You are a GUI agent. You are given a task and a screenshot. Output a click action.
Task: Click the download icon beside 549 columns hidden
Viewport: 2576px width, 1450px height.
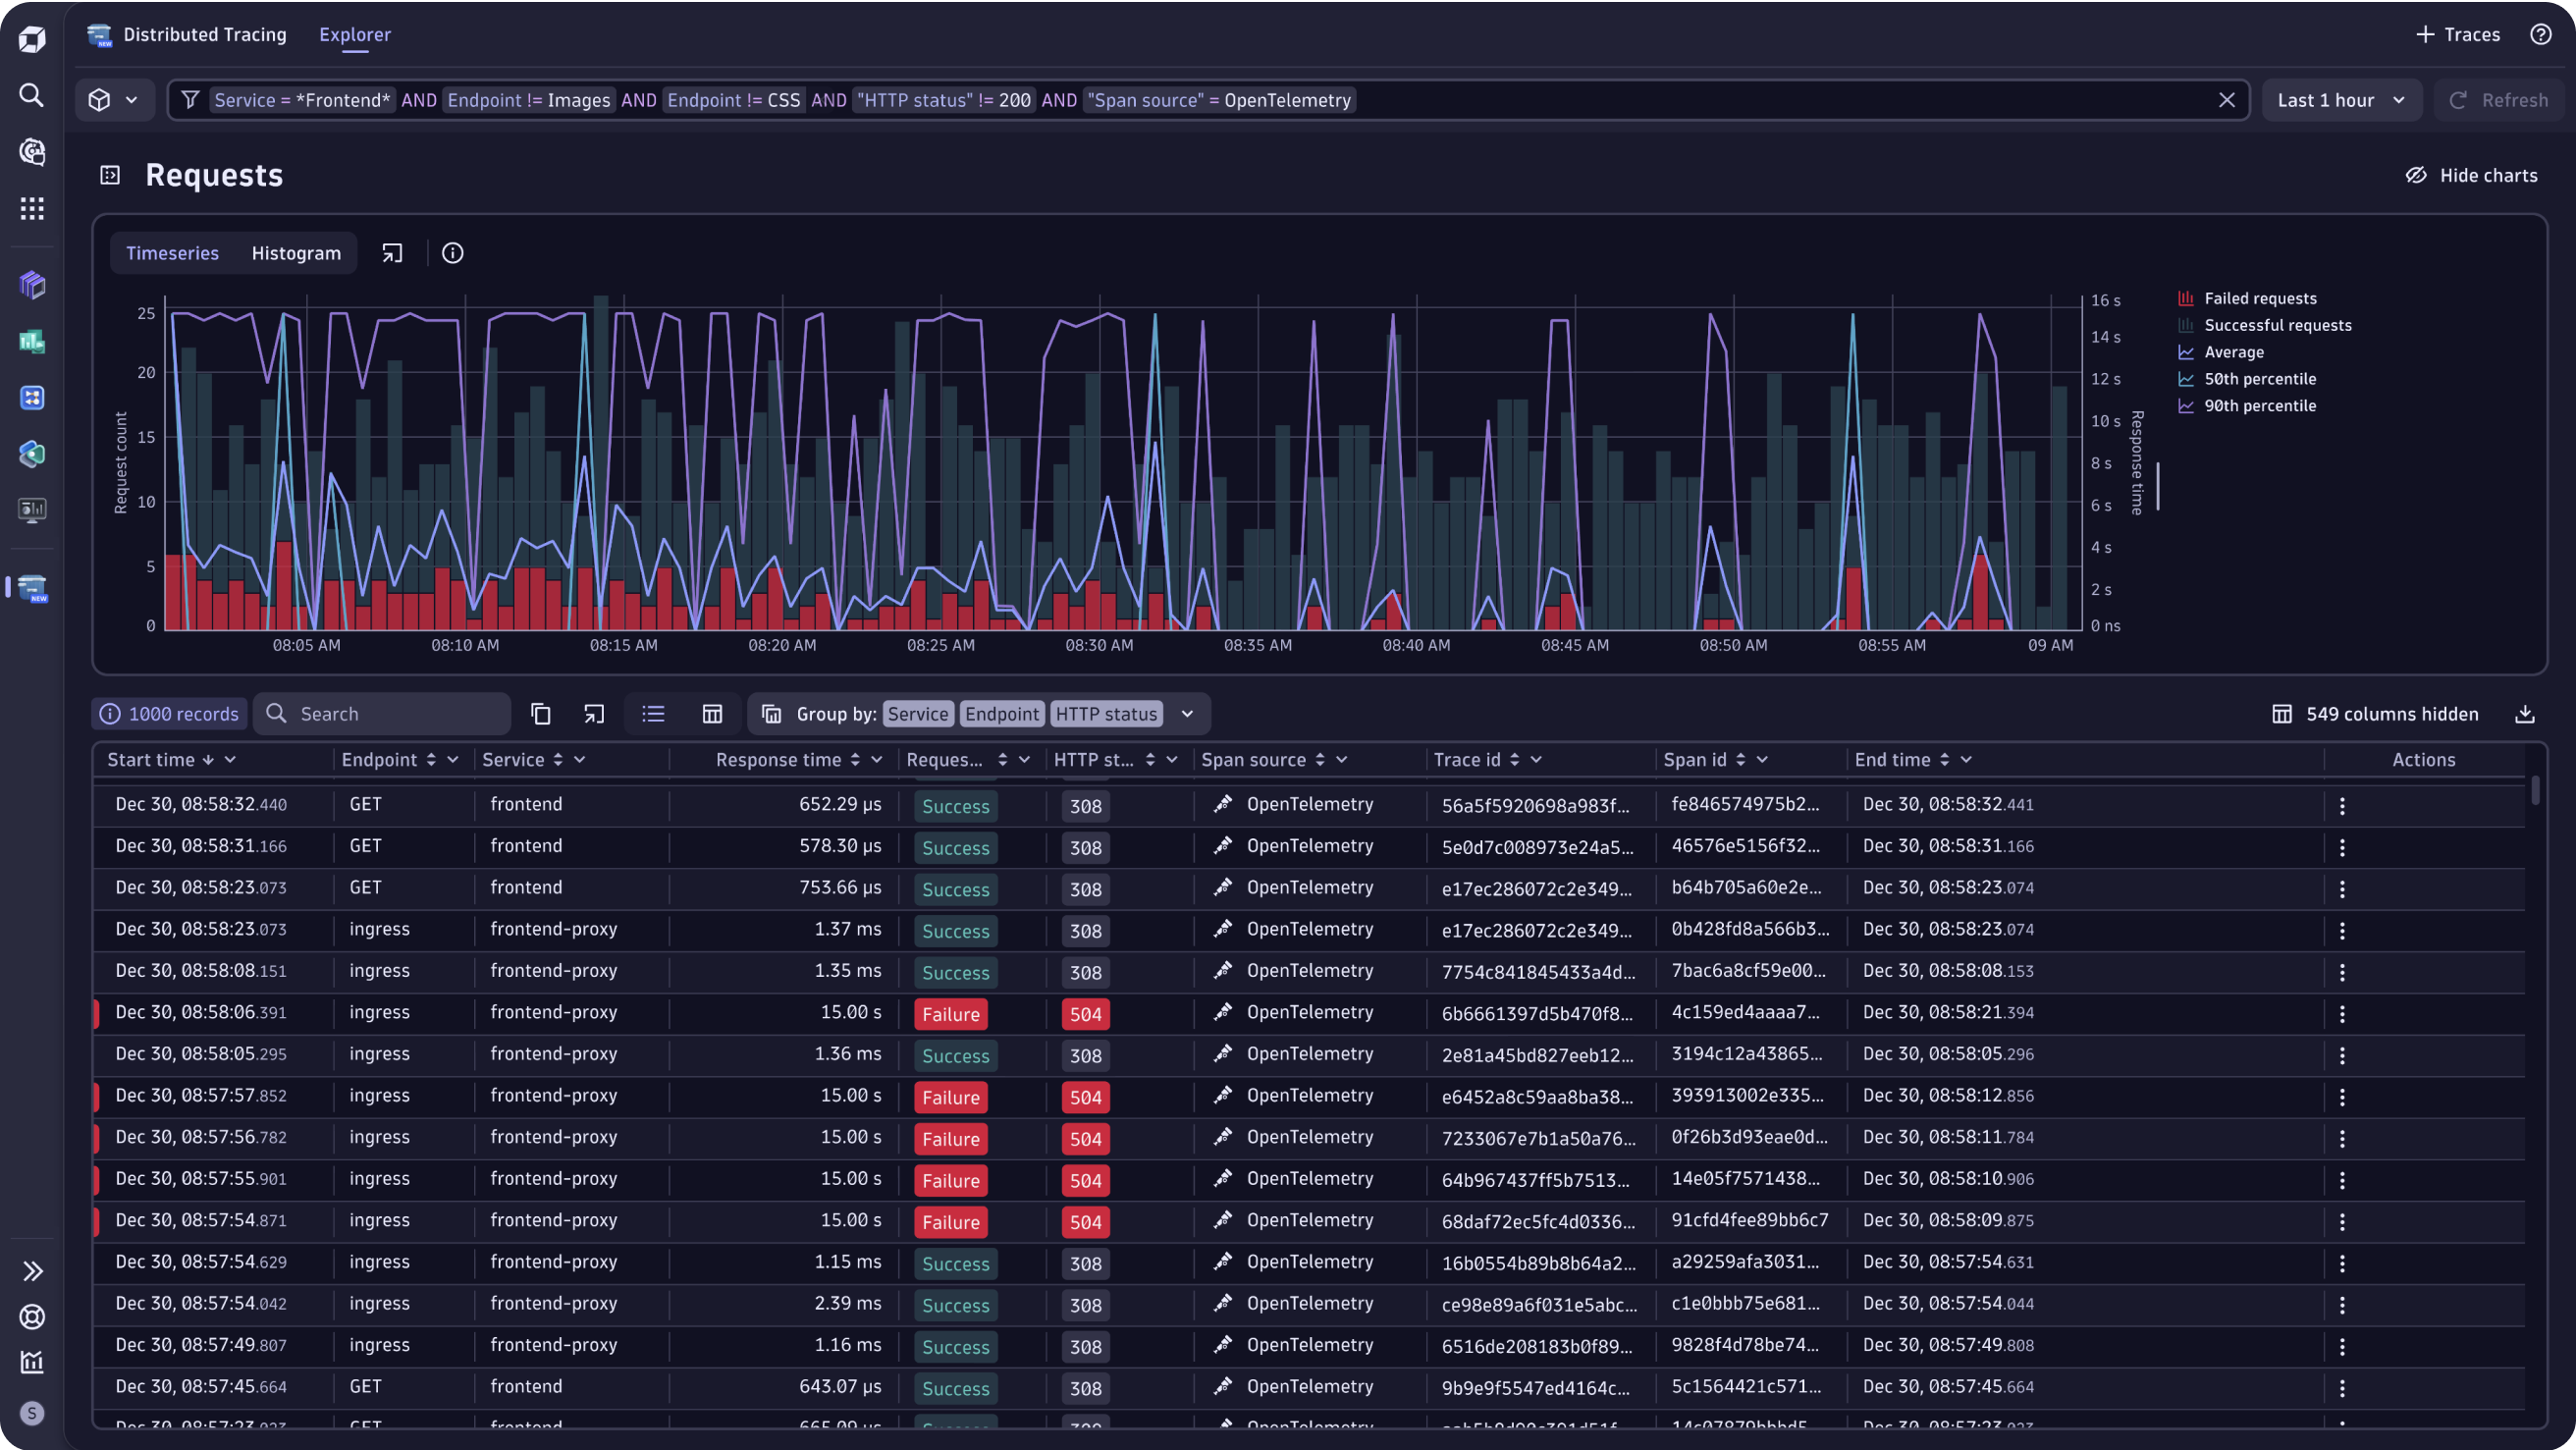tap(2526, 713)
